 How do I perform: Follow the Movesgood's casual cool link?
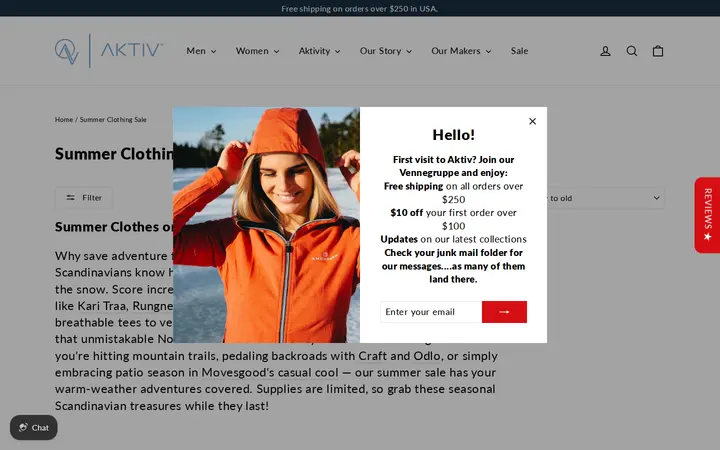(270, 372)
